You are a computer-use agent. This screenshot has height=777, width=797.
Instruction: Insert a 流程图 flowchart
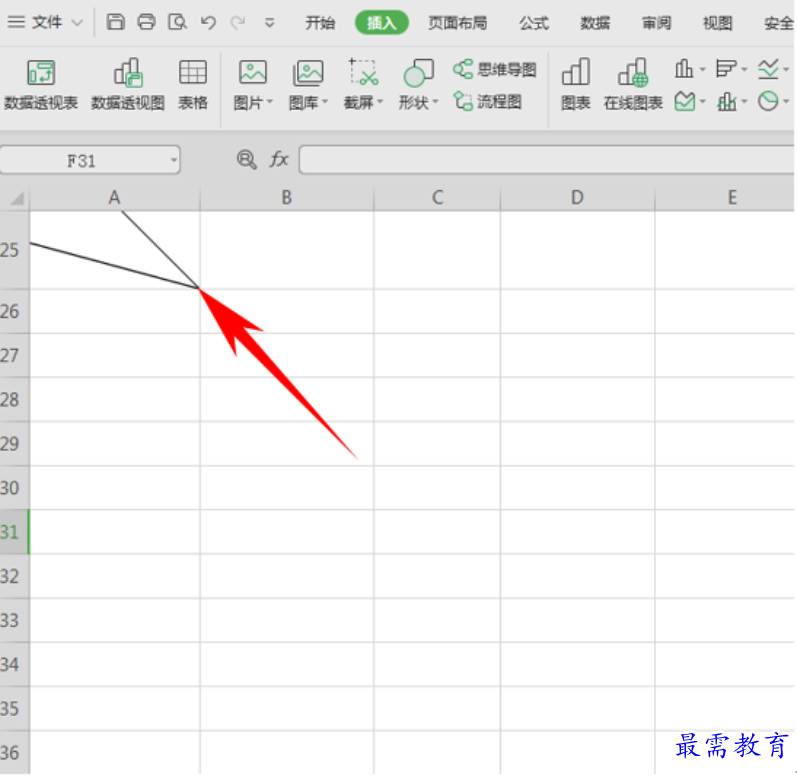(x=487, y=102)
